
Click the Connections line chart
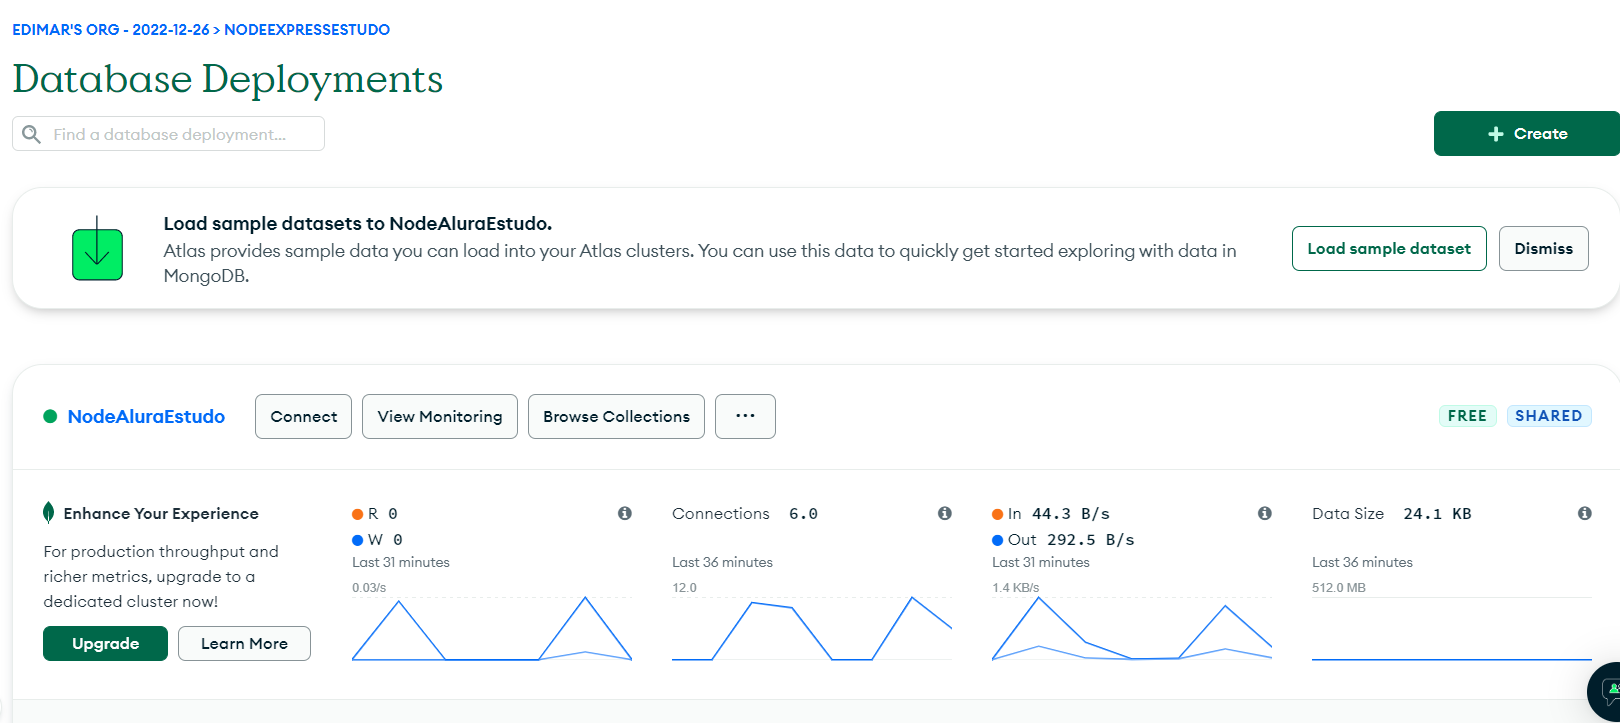tap(812, 628)
